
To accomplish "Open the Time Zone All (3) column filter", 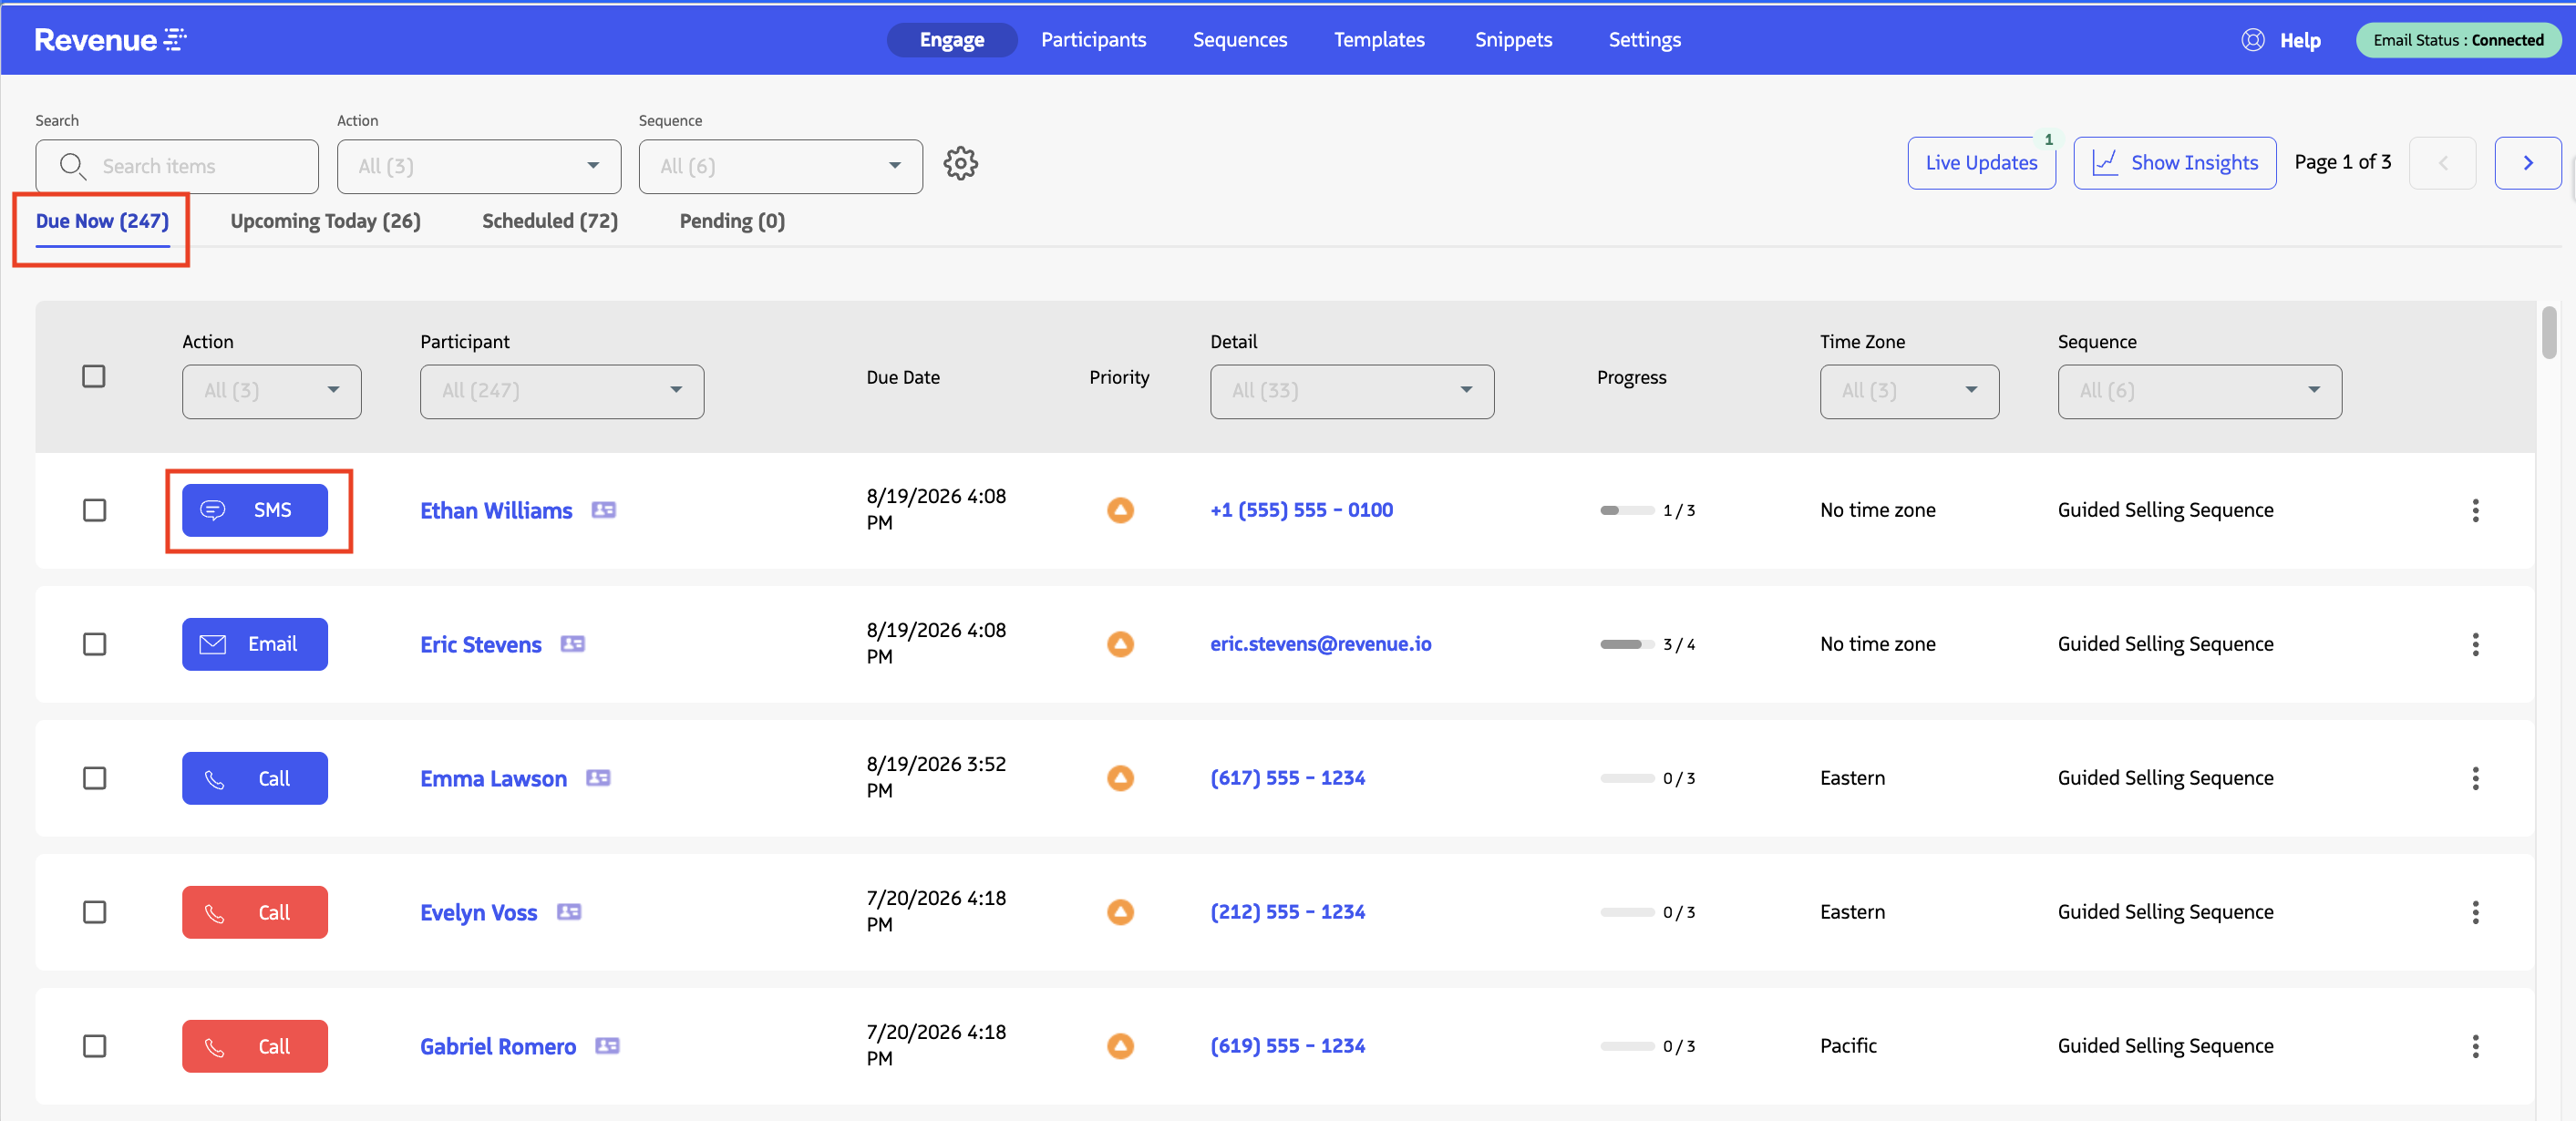I will tap(1909, 391).
